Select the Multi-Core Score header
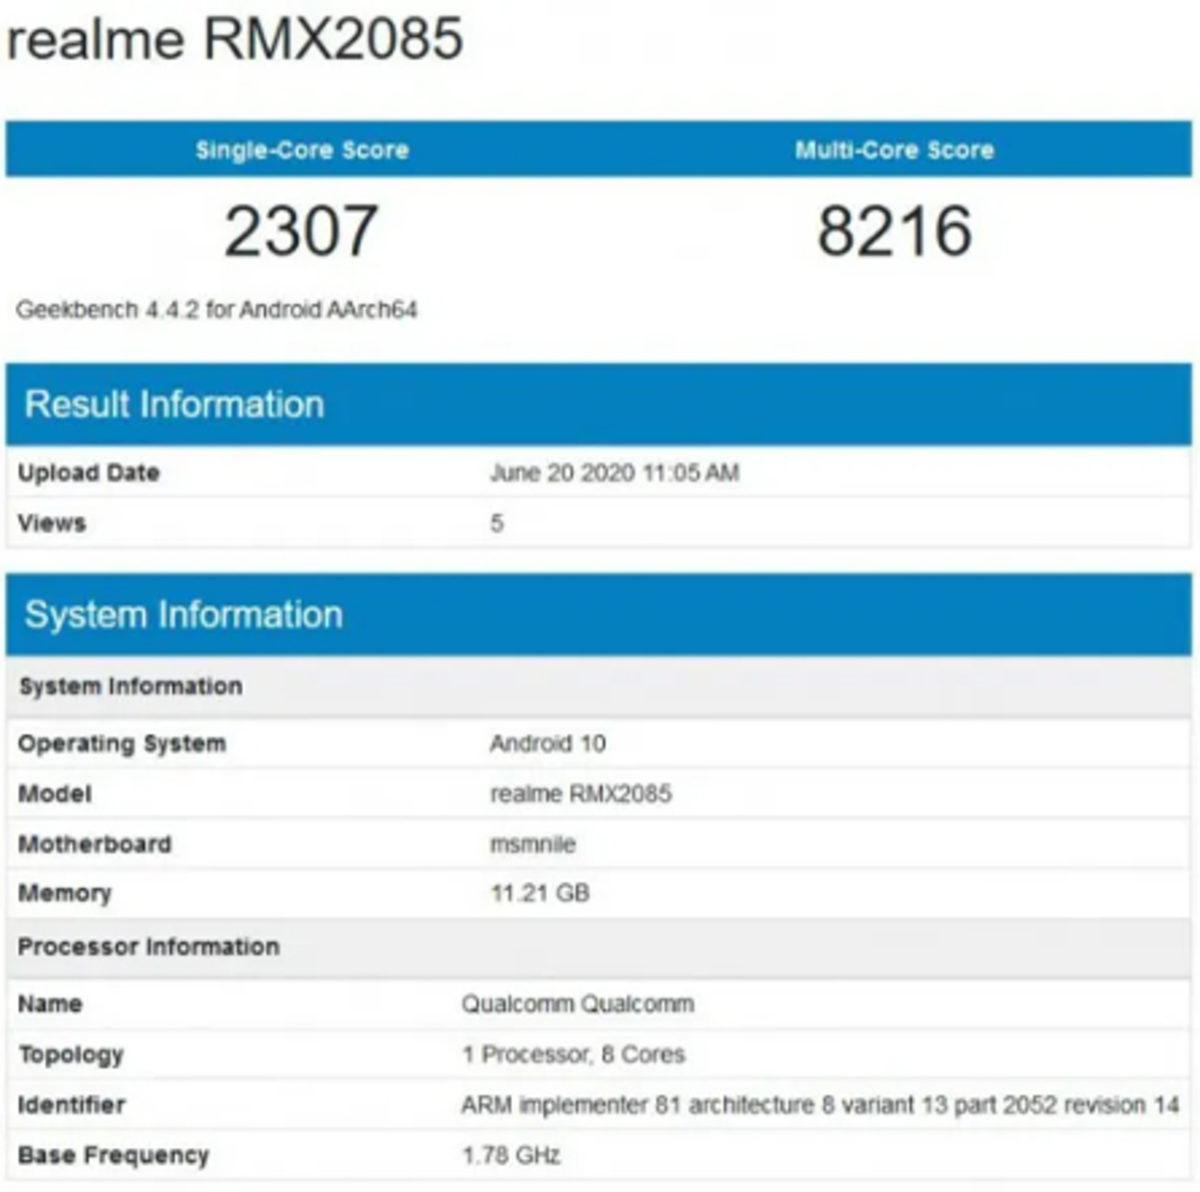The image size is (1200, 1192). [893, 151]
